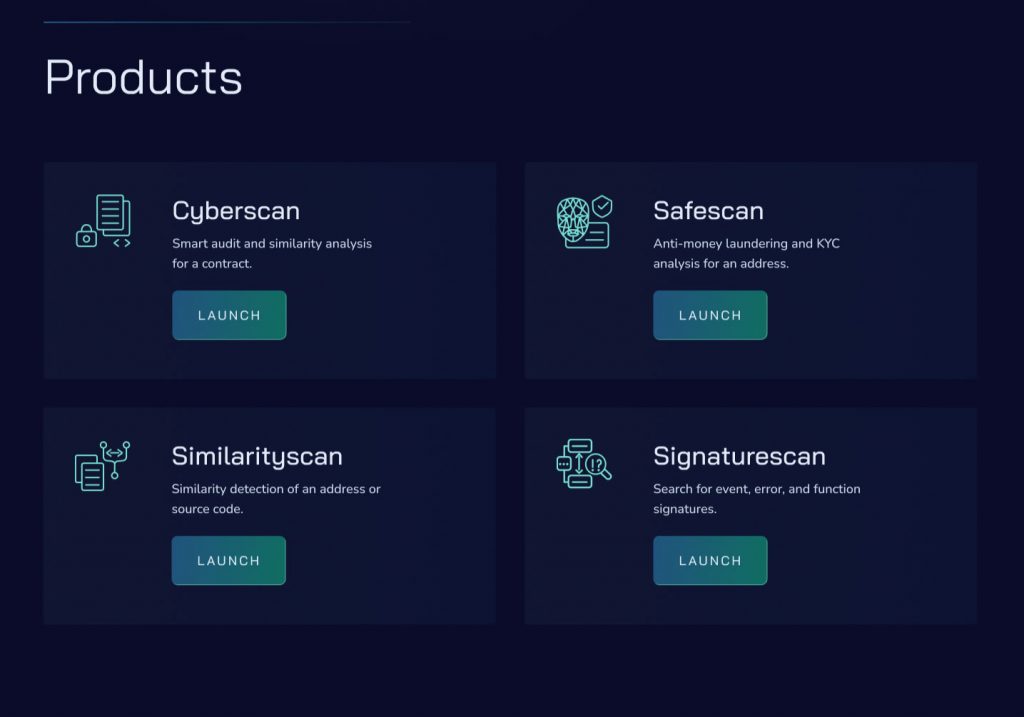
Task: Click the Products section heading
Action: 144,77
